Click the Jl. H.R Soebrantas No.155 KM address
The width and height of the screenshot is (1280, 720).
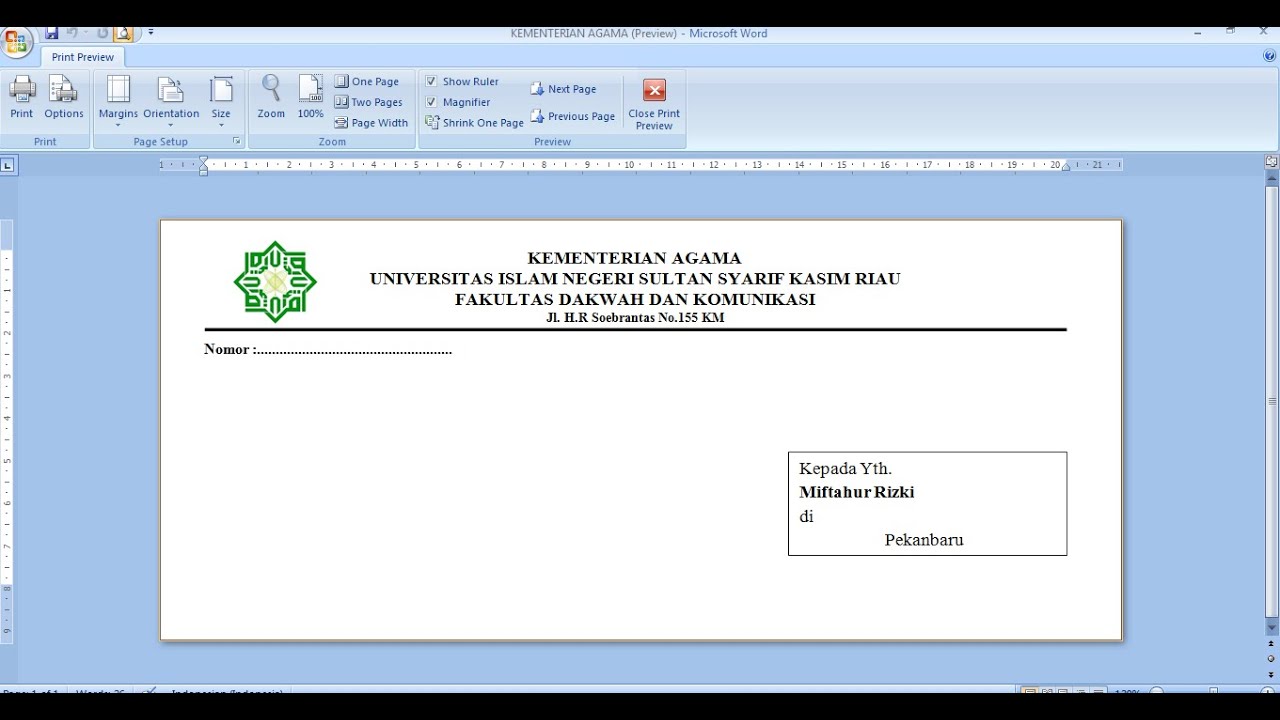(x=635, y=318)
